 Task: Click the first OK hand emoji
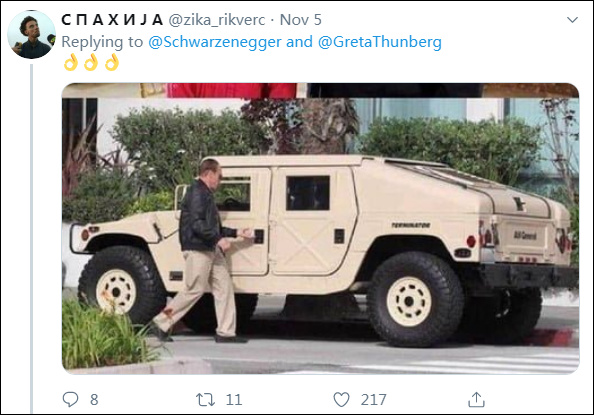70,62
